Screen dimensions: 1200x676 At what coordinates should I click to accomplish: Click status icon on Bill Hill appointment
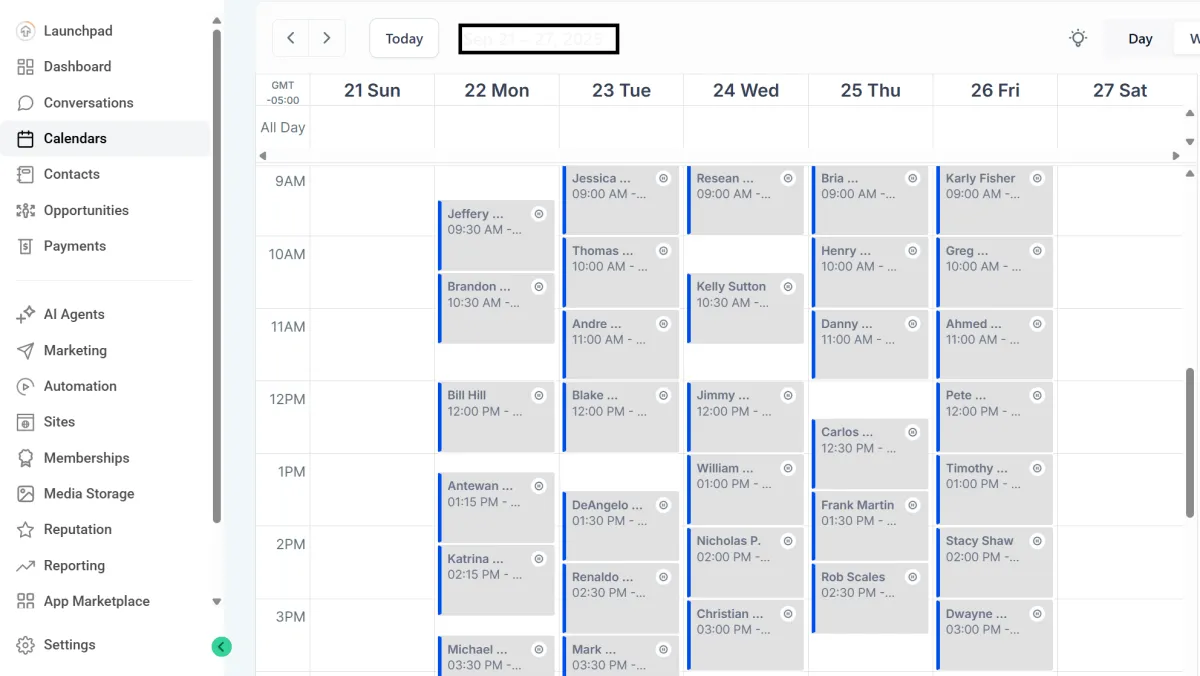pos(539,396)
